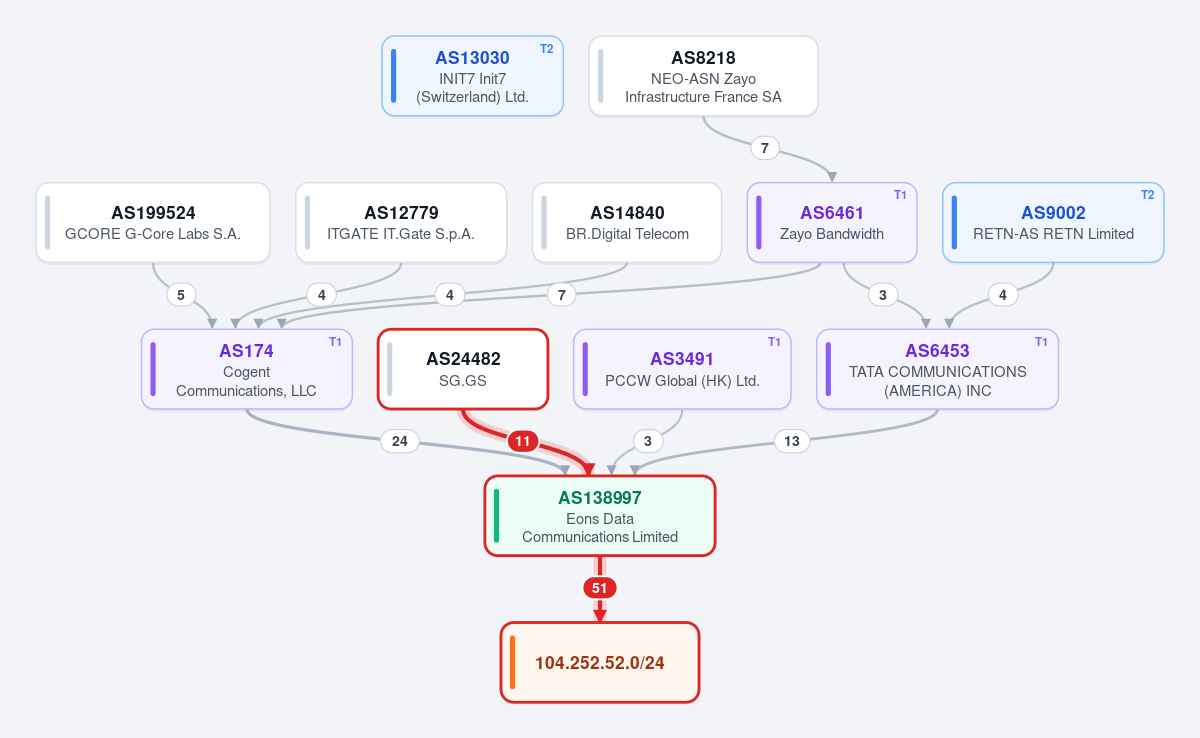Open the AS9002 RETN Limited node
The width and height of the screenshot is (1200, 738).
(1053, 222)
